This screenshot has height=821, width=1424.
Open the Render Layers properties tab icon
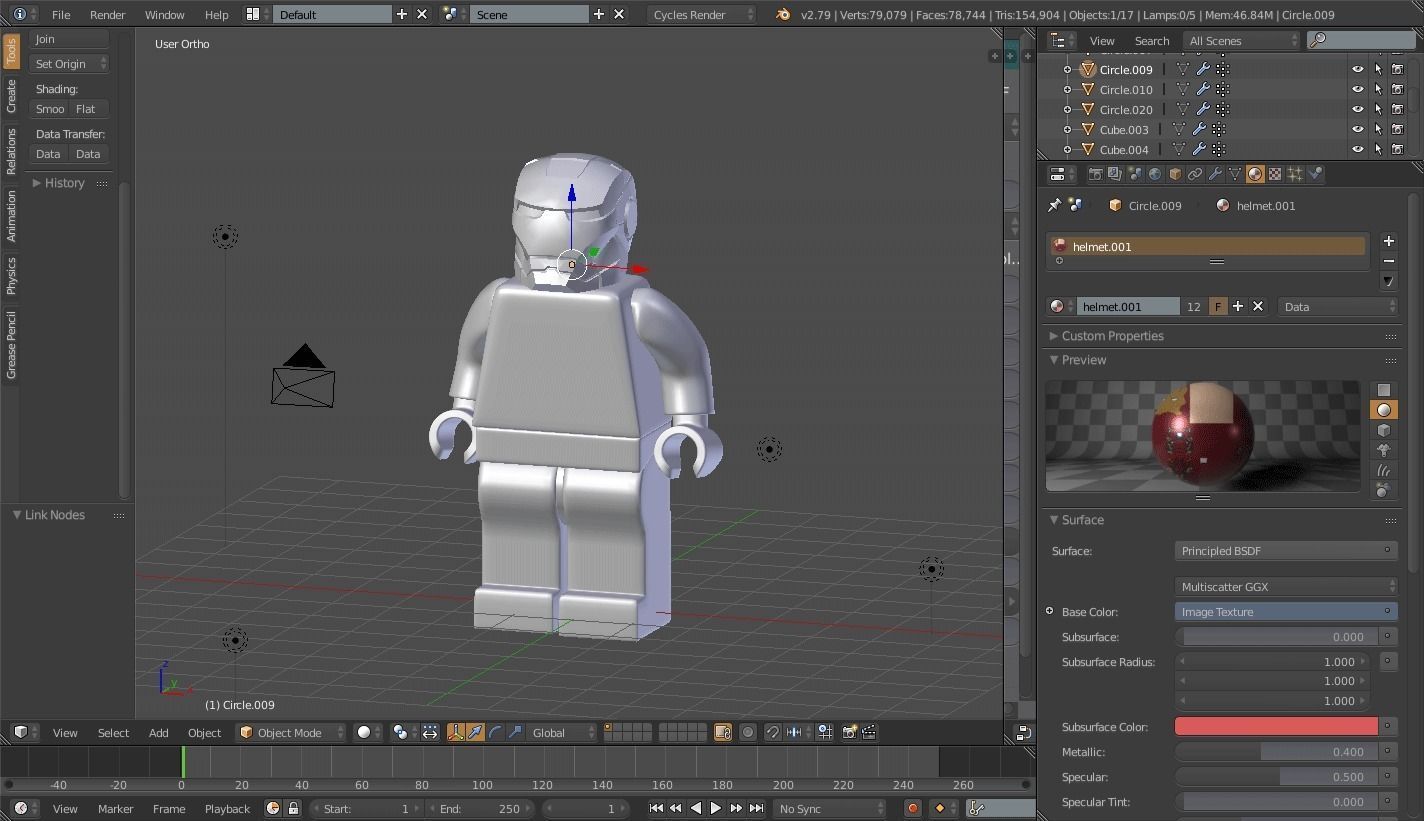coord(1114,174)
